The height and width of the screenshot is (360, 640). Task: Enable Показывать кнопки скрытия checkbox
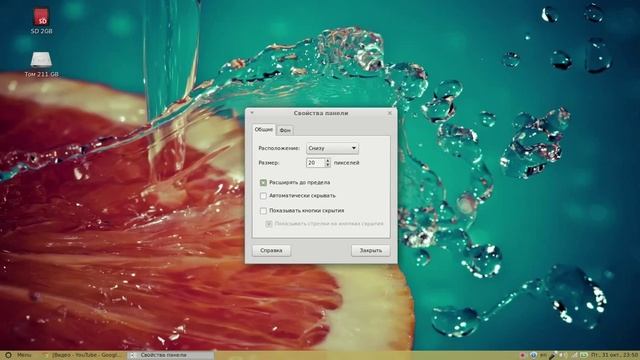pos(263,211)
